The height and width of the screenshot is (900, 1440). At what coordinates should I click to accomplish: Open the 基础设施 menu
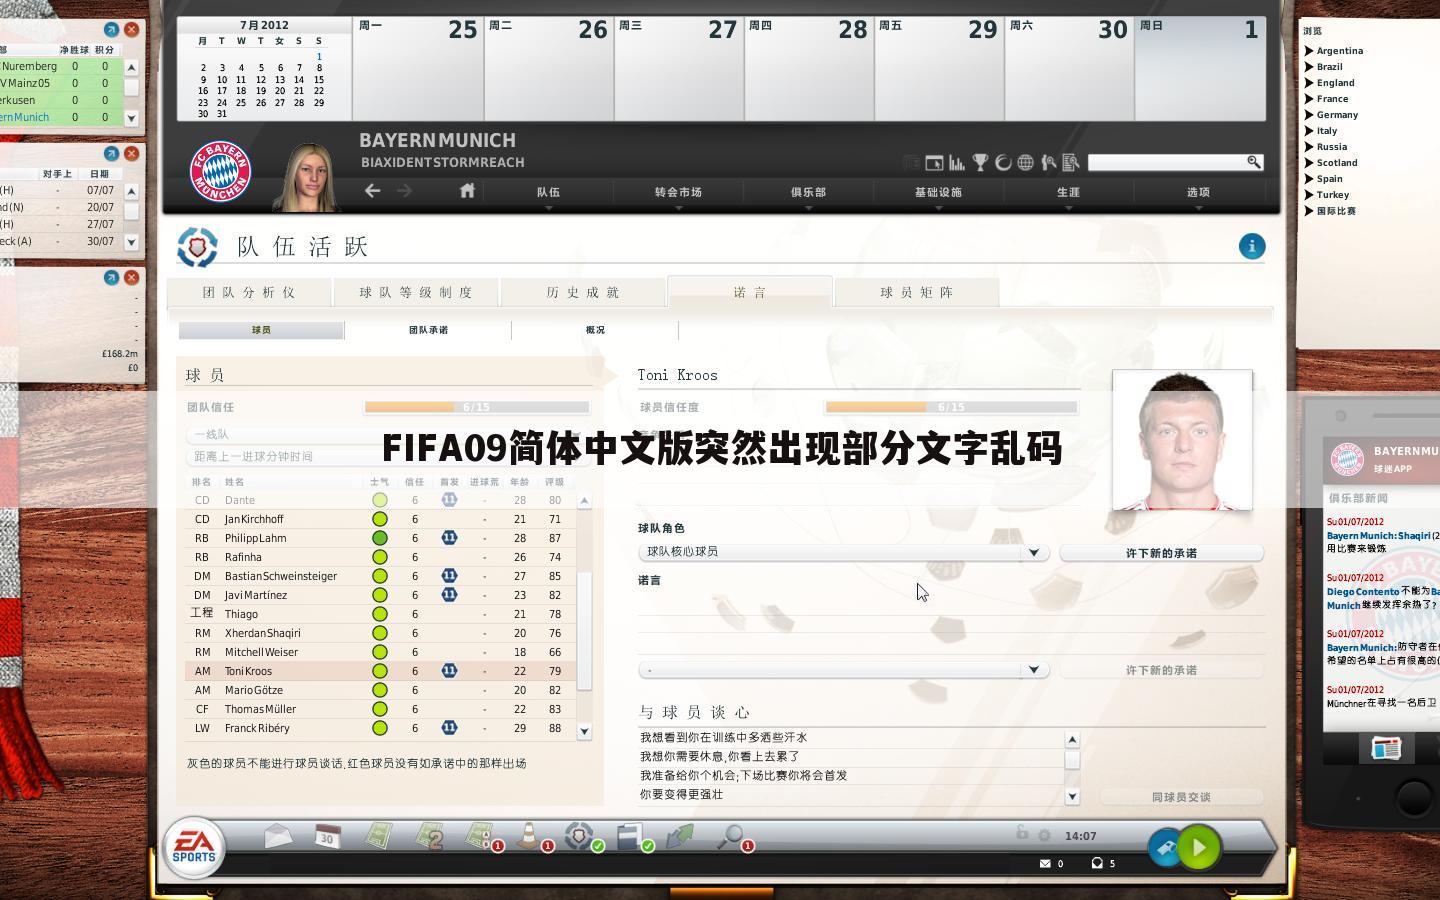pos(938,192)
